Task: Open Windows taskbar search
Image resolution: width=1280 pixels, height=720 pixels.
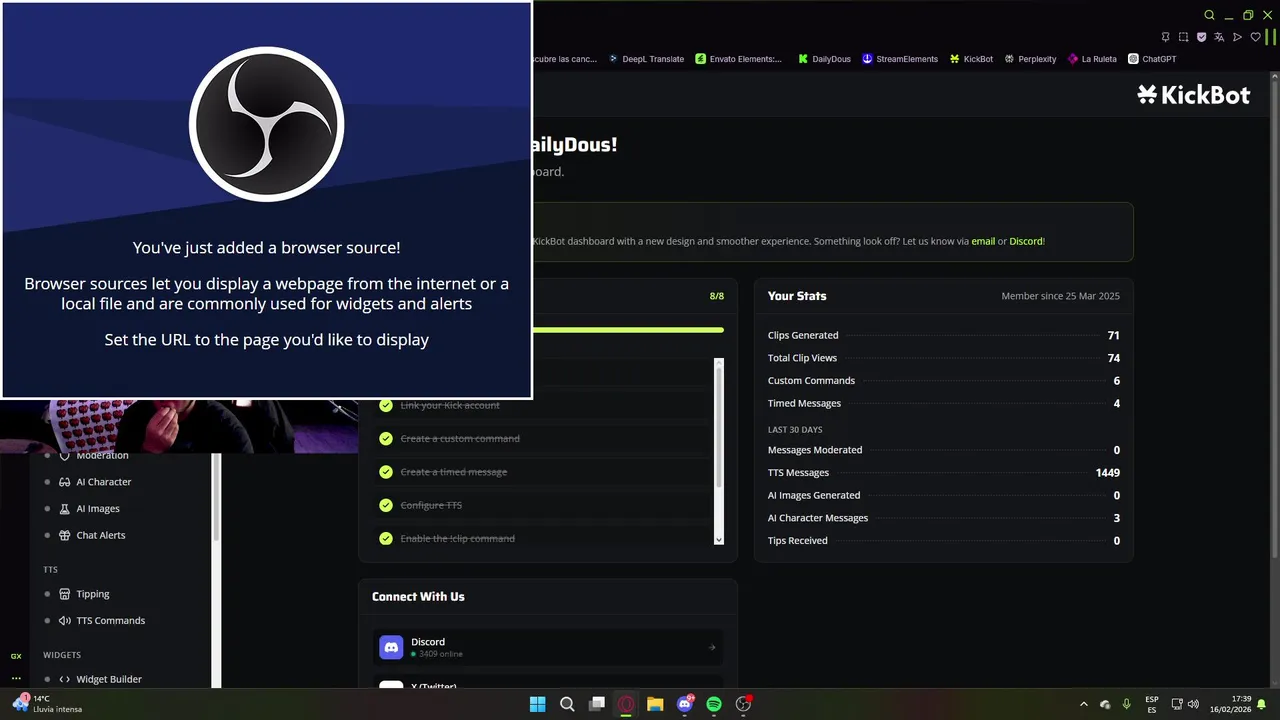Action: click(x=567, y=704)
